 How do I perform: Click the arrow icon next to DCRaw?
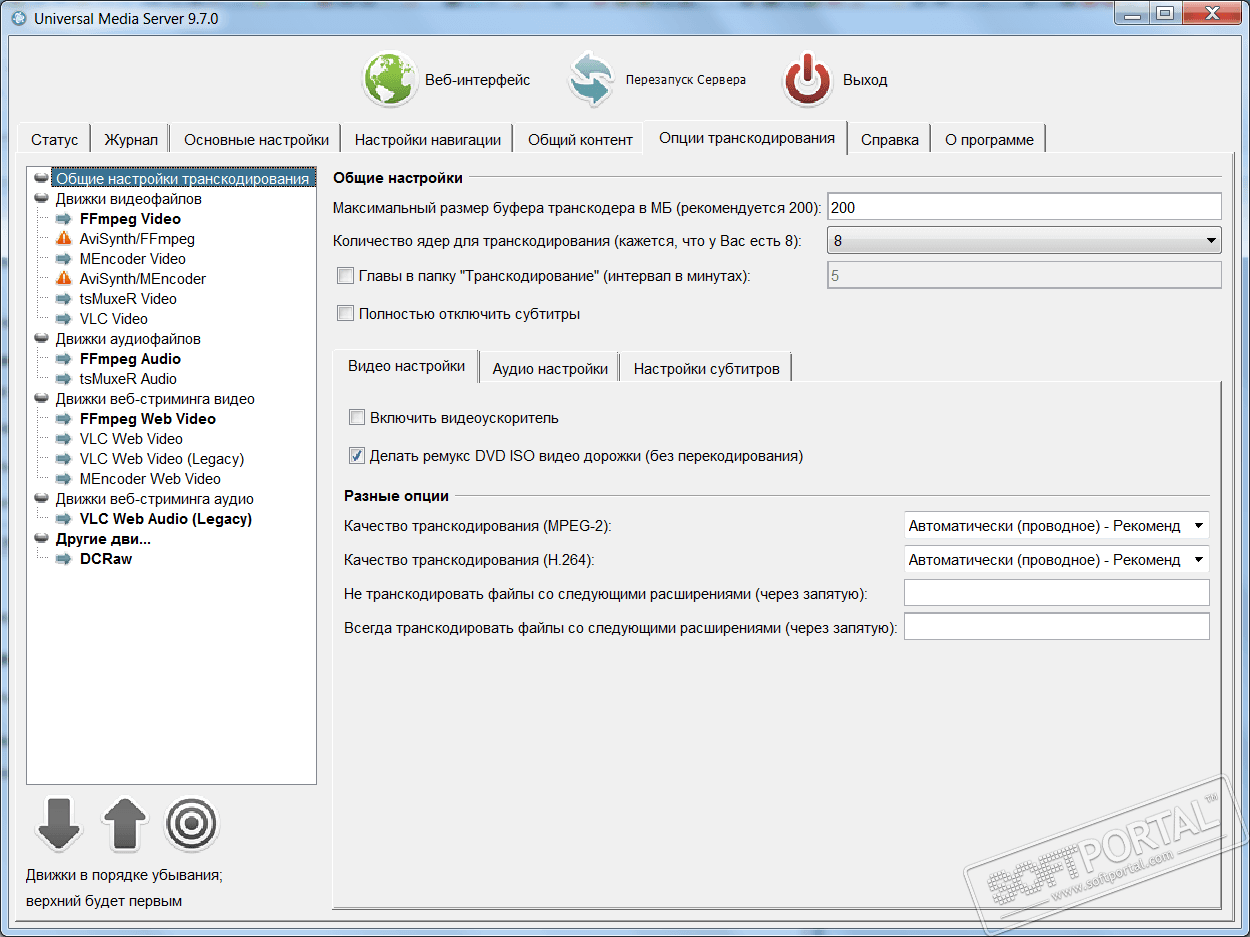[64, 559]
